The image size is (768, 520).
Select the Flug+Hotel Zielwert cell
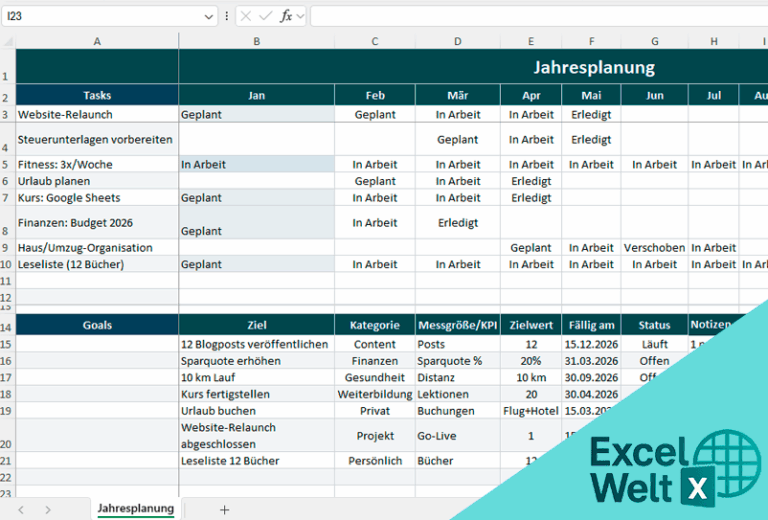[x=531, y=410]
